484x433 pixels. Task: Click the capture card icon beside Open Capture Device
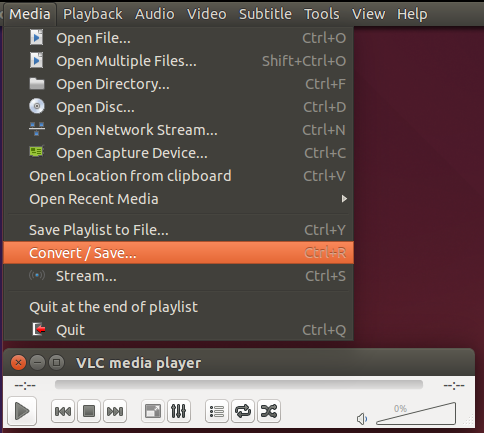(37, 152)
